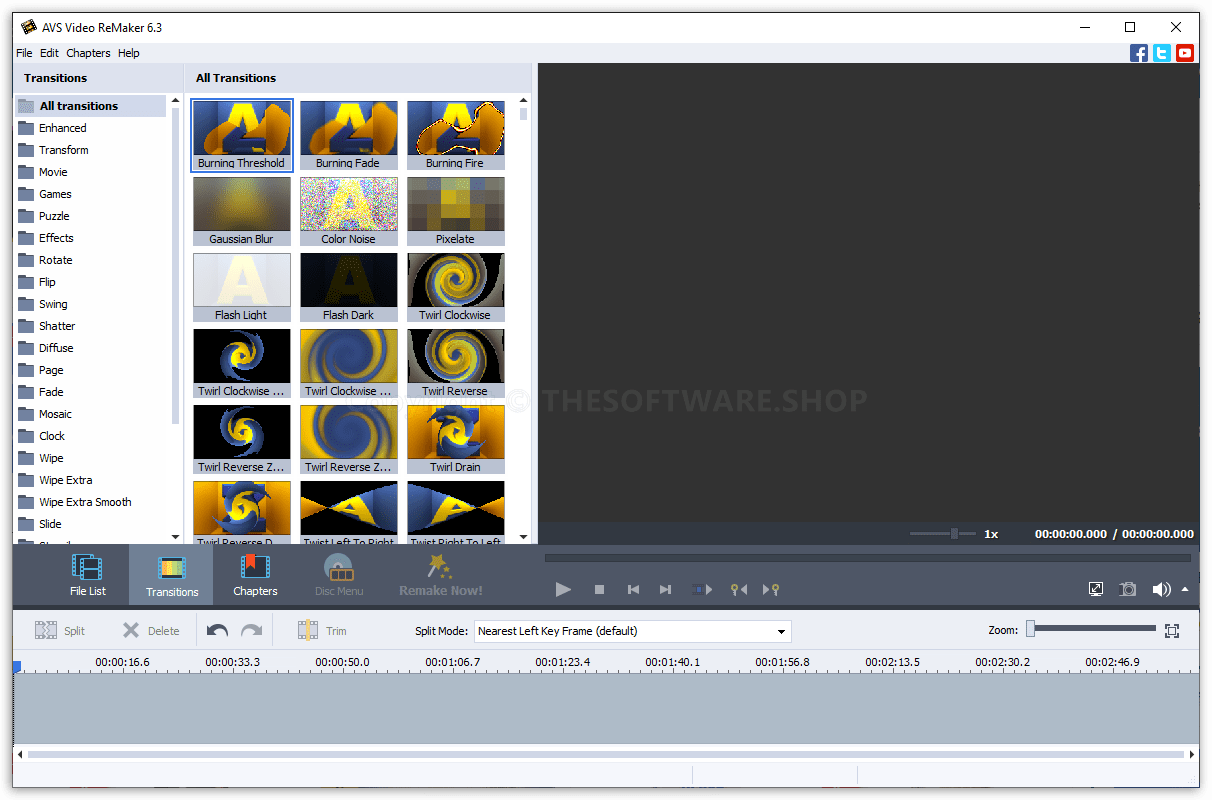Click the timeline Zoom slider
The width and height of the screenshot is (1212, 800).
(1090, 629)
